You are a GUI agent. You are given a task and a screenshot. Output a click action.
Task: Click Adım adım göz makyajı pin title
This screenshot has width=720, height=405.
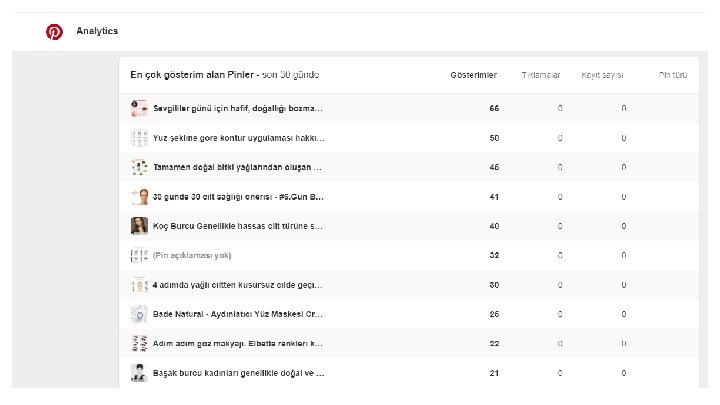point(237,343)
